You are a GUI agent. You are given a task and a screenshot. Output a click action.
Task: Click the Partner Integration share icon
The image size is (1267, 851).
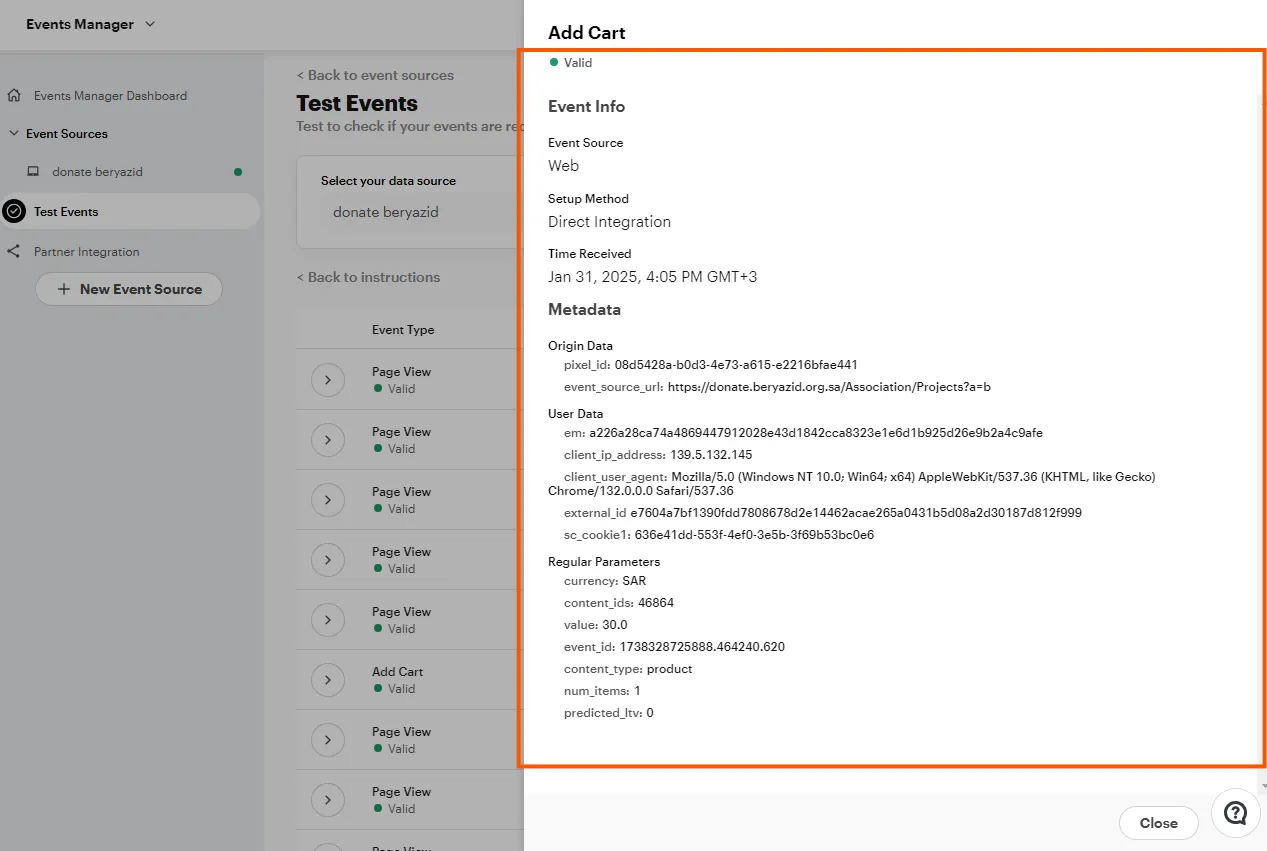click(x=14, y=252)
